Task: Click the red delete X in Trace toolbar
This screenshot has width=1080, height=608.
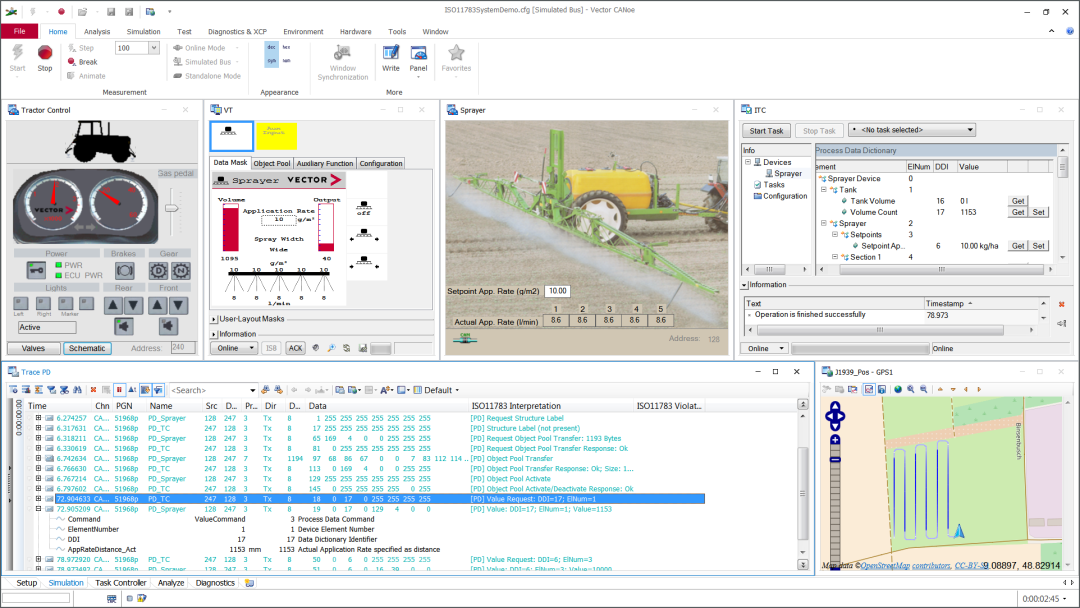Action: [93, 390]
